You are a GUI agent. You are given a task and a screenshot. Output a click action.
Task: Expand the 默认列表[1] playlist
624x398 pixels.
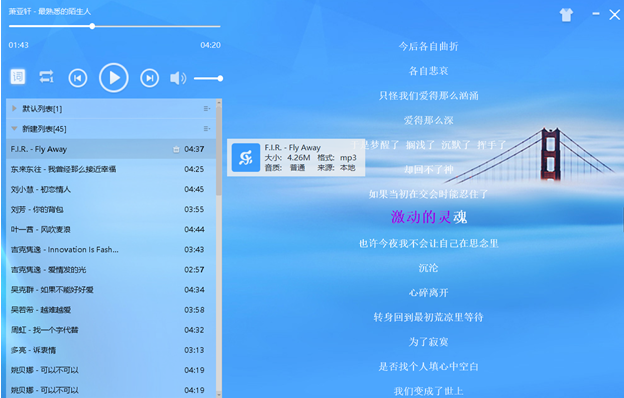(14, 108)
